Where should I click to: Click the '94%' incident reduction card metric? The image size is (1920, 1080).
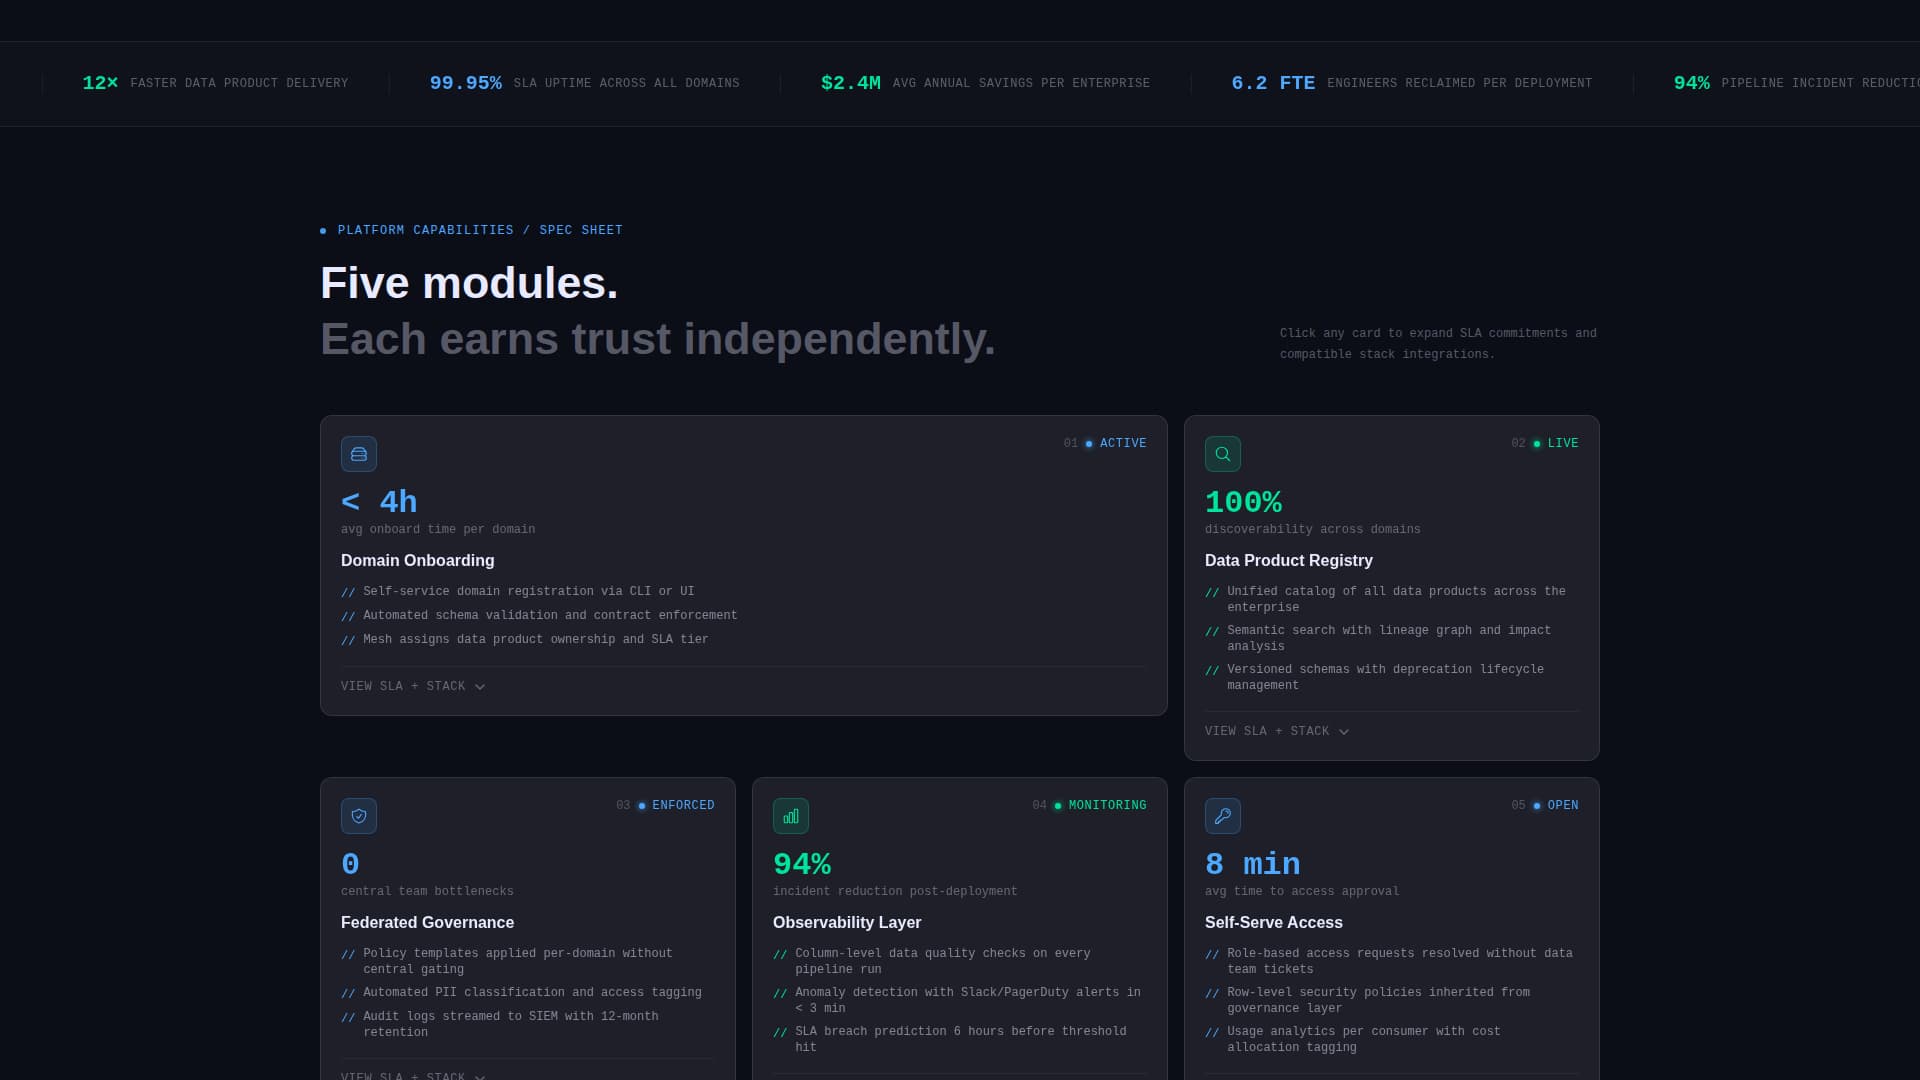click(x=802, y=864)
